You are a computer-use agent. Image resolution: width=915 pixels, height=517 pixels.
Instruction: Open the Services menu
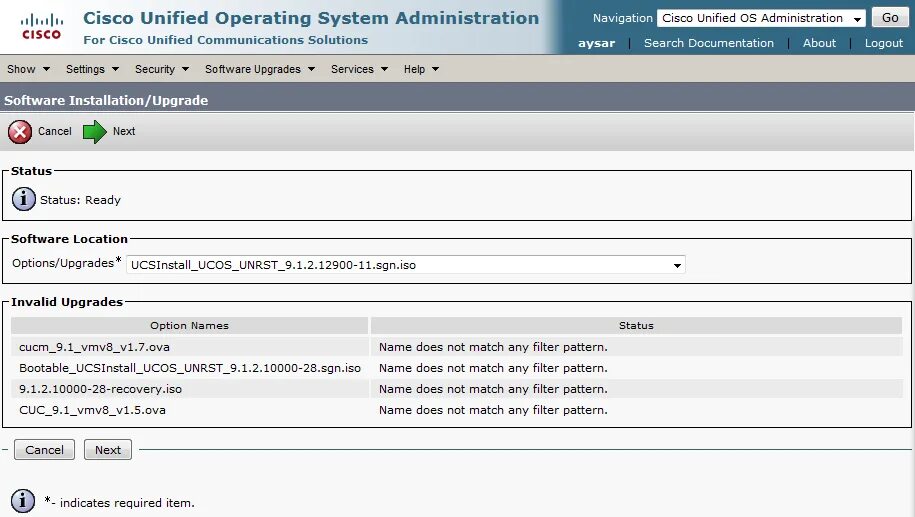pos(359,69)
